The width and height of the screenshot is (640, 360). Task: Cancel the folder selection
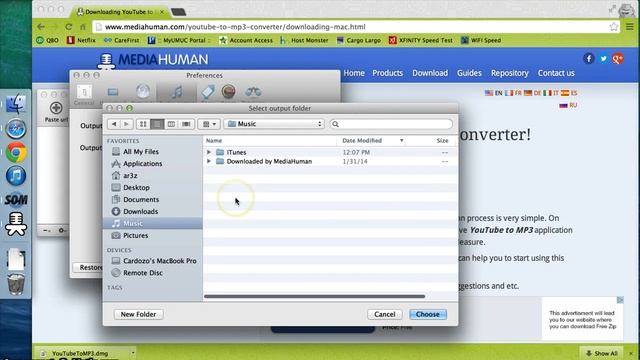point(384,314)
